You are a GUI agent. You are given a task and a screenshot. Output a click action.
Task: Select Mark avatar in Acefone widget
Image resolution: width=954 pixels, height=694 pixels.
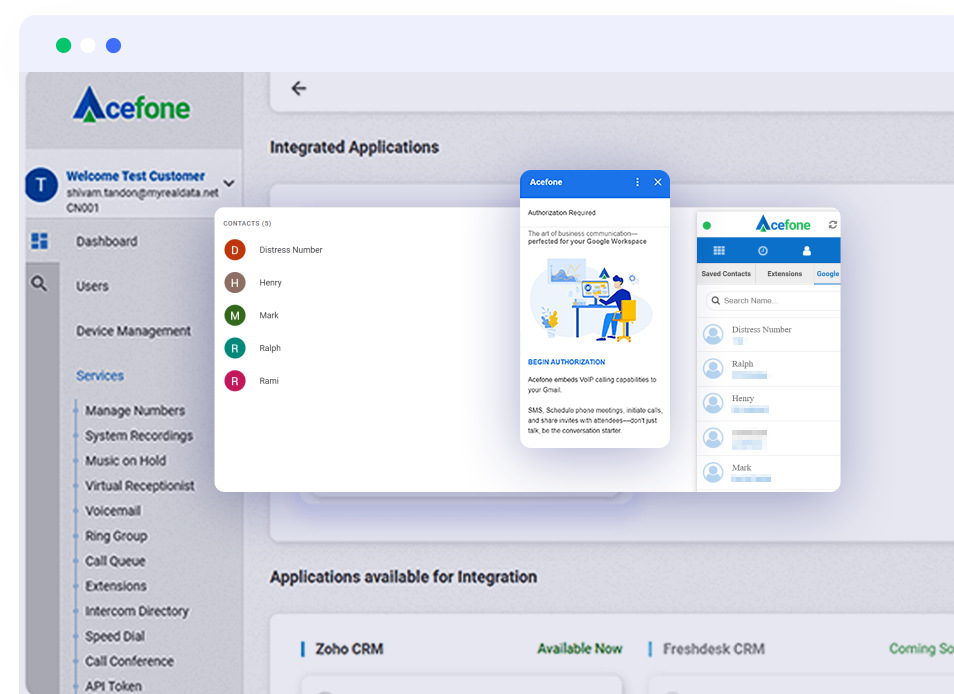(713, 473)
